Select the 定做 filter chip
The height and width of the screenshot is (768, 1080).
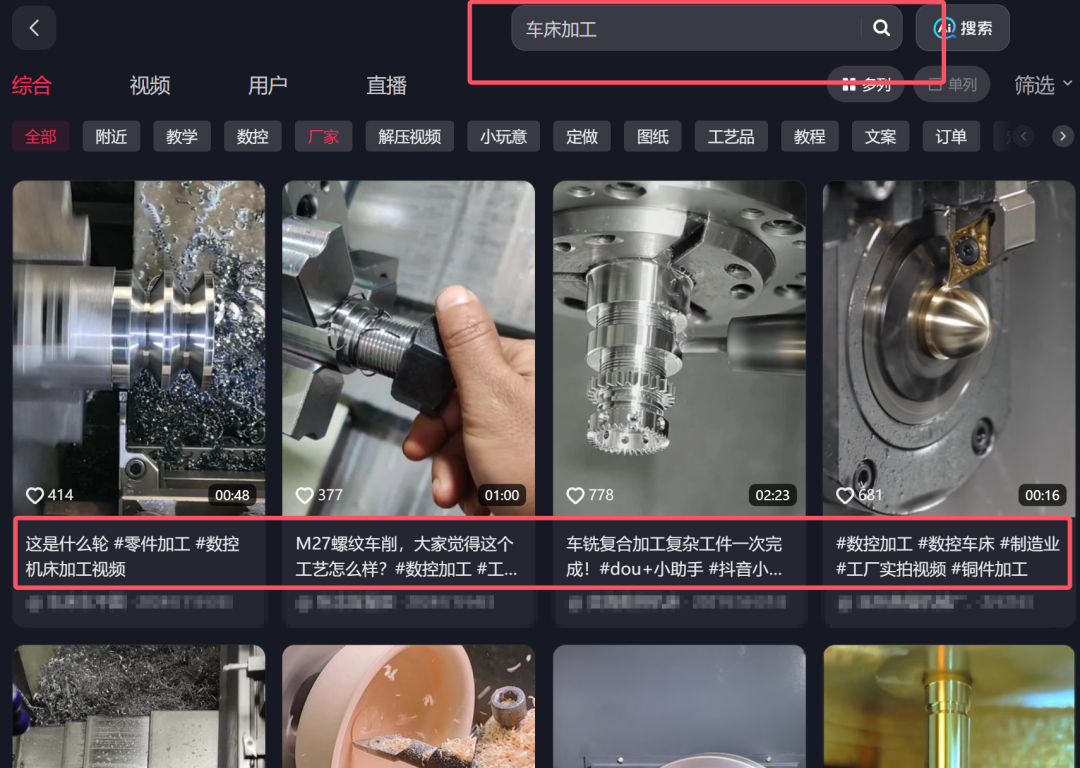click(x=582, y=136)
